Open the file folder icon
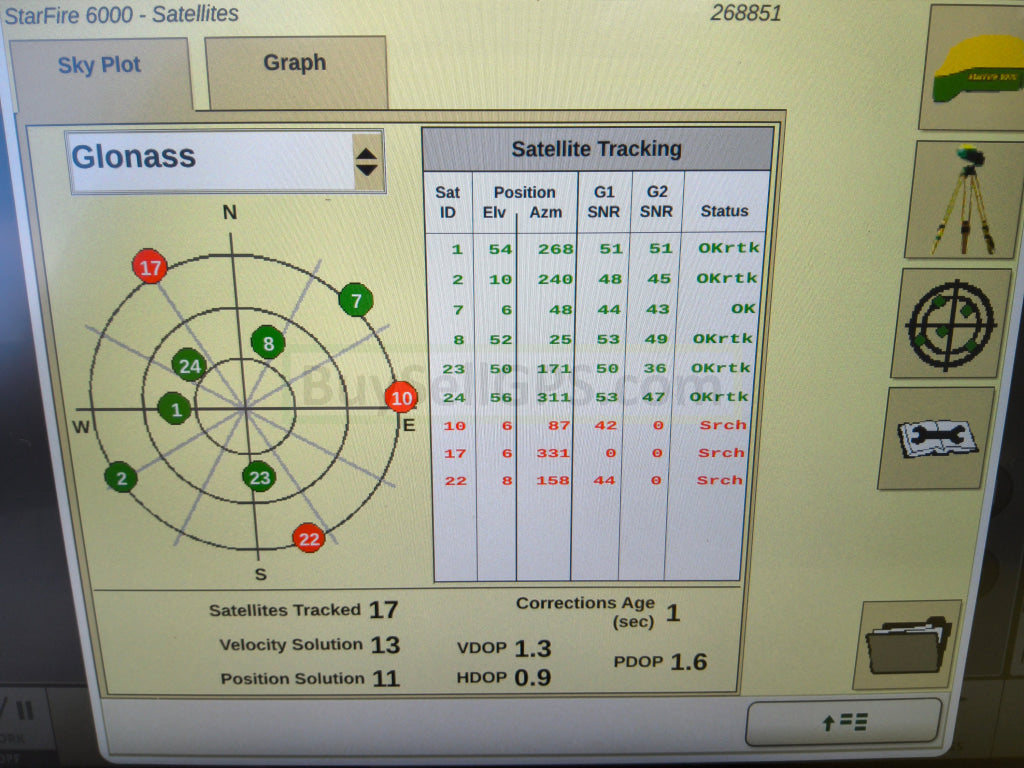Image resolution: width=1024 pixels, height=768 pixels. 907,645
